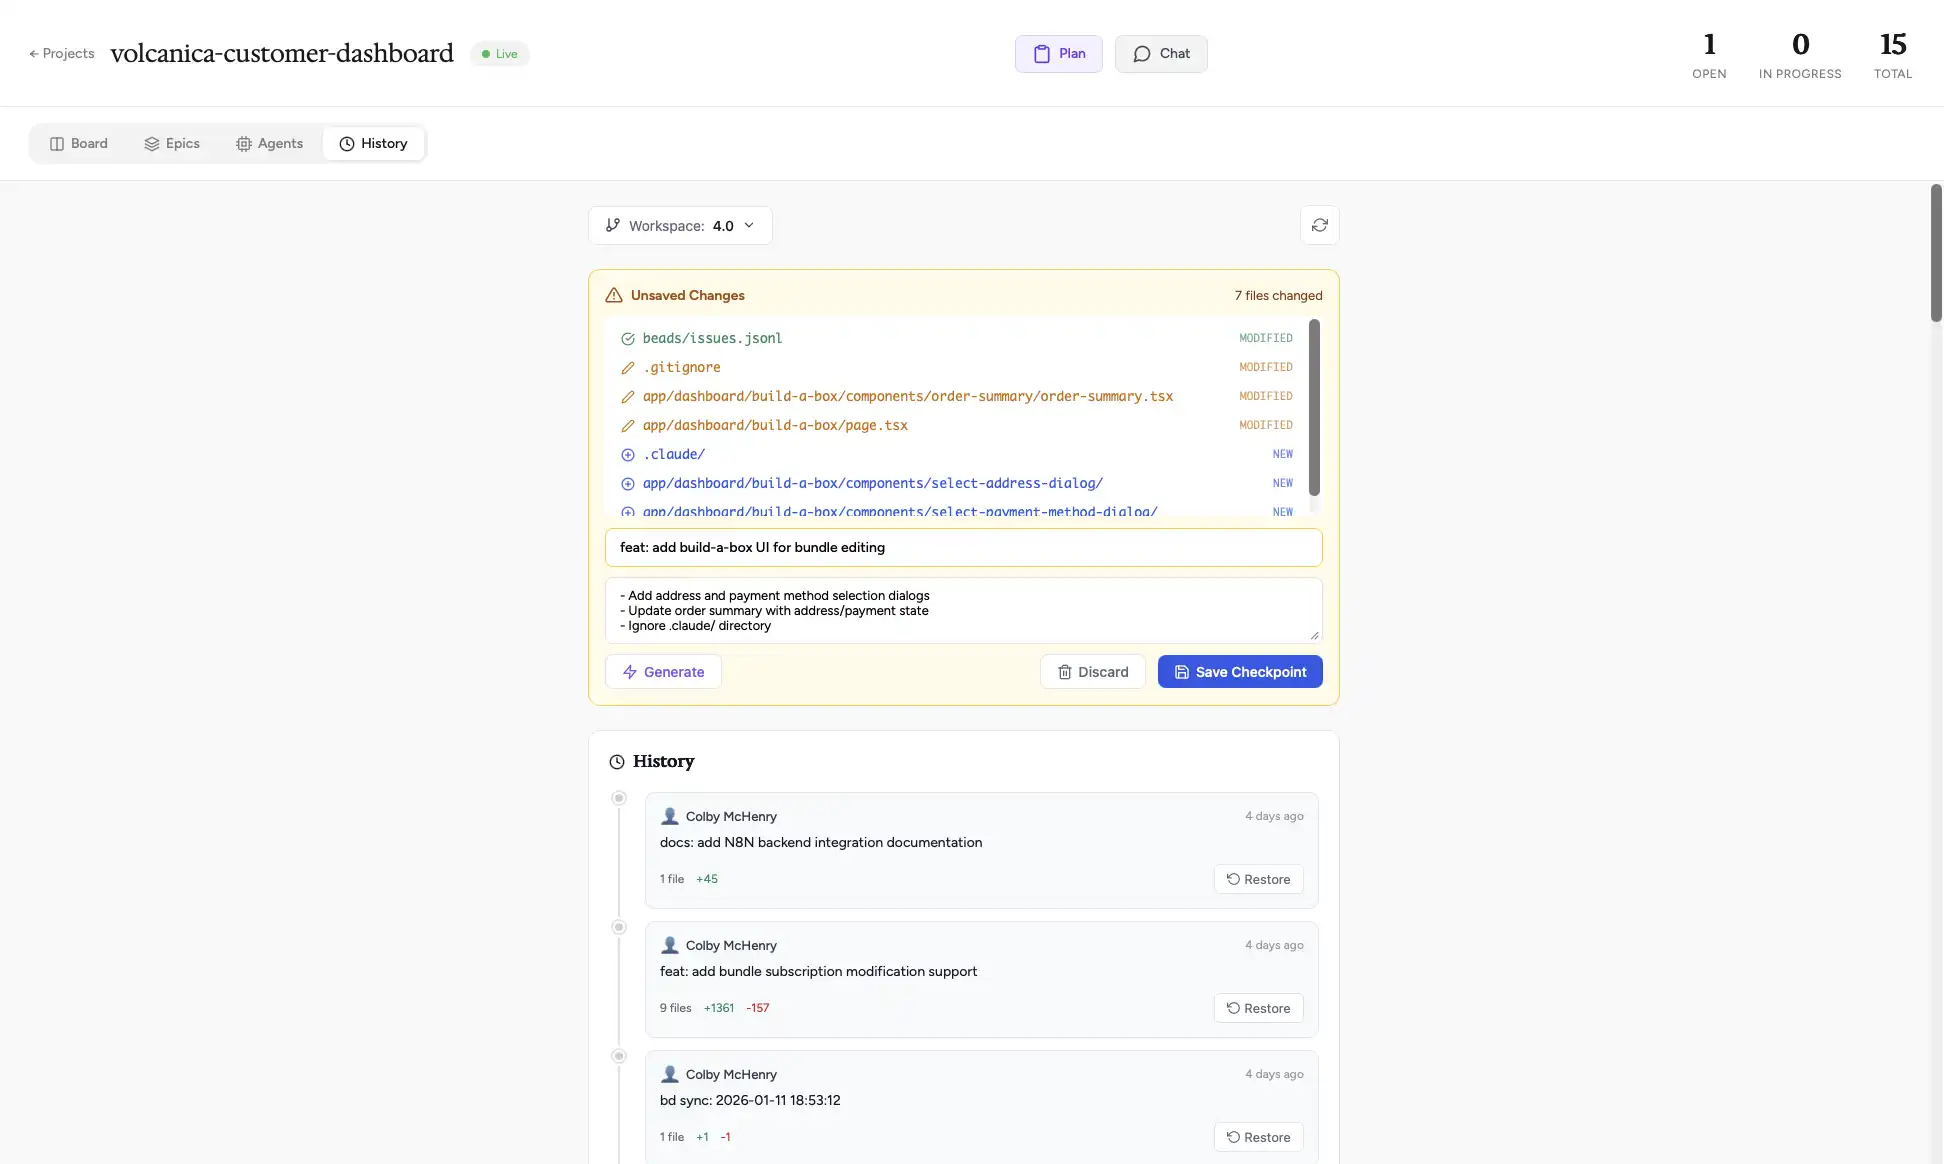The width and height of the screenshot is (1944, 1164).
Task: Click Colby McHenry's avatar on the bundle subscription entry
Action: click(669, 944)
